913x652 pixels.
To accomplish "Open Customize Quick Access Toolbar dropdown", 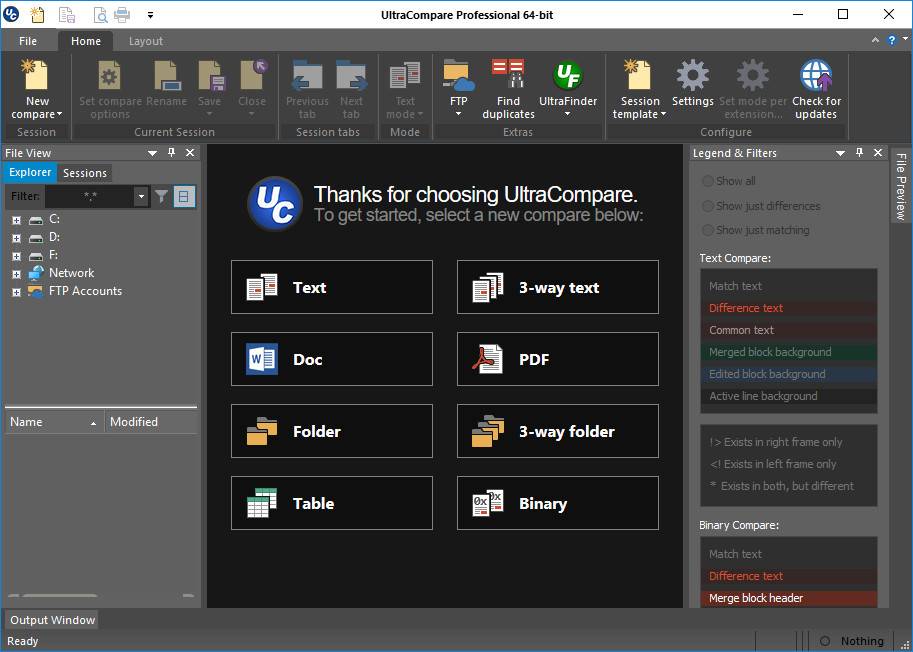I will coord(150,15).
